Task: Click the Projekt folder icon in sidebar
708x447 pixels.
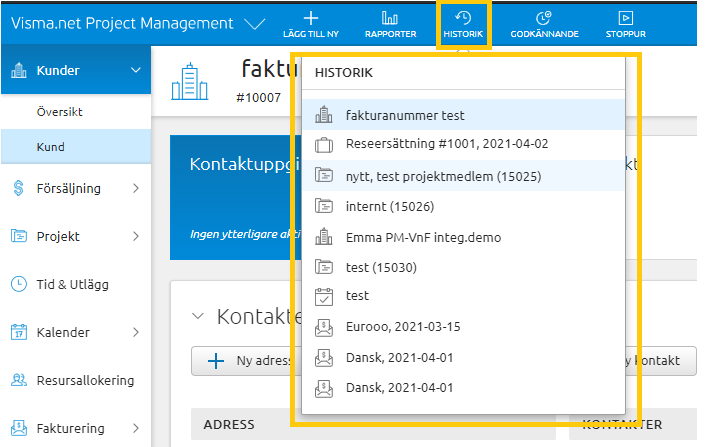Action: click(19, 236)
